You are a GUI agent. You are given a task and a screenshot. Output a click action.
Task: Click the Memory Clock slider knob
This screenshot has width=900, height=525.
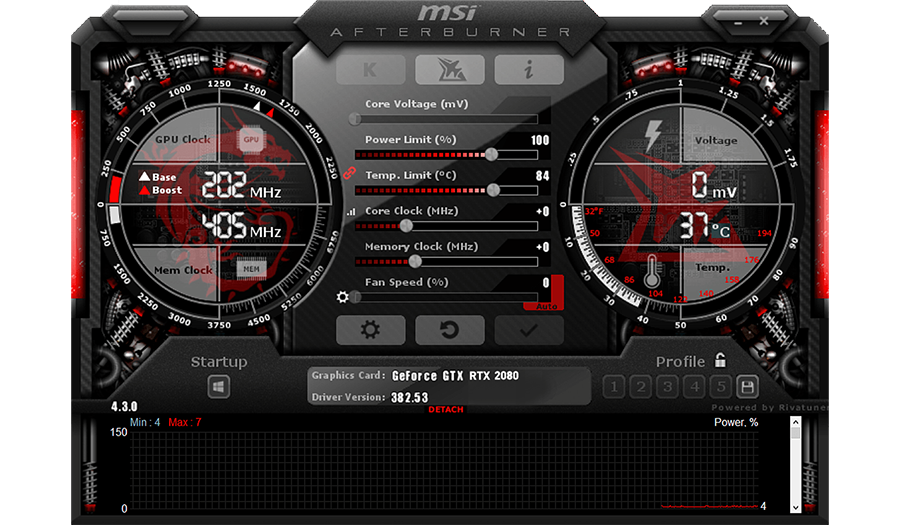(416, 262)
